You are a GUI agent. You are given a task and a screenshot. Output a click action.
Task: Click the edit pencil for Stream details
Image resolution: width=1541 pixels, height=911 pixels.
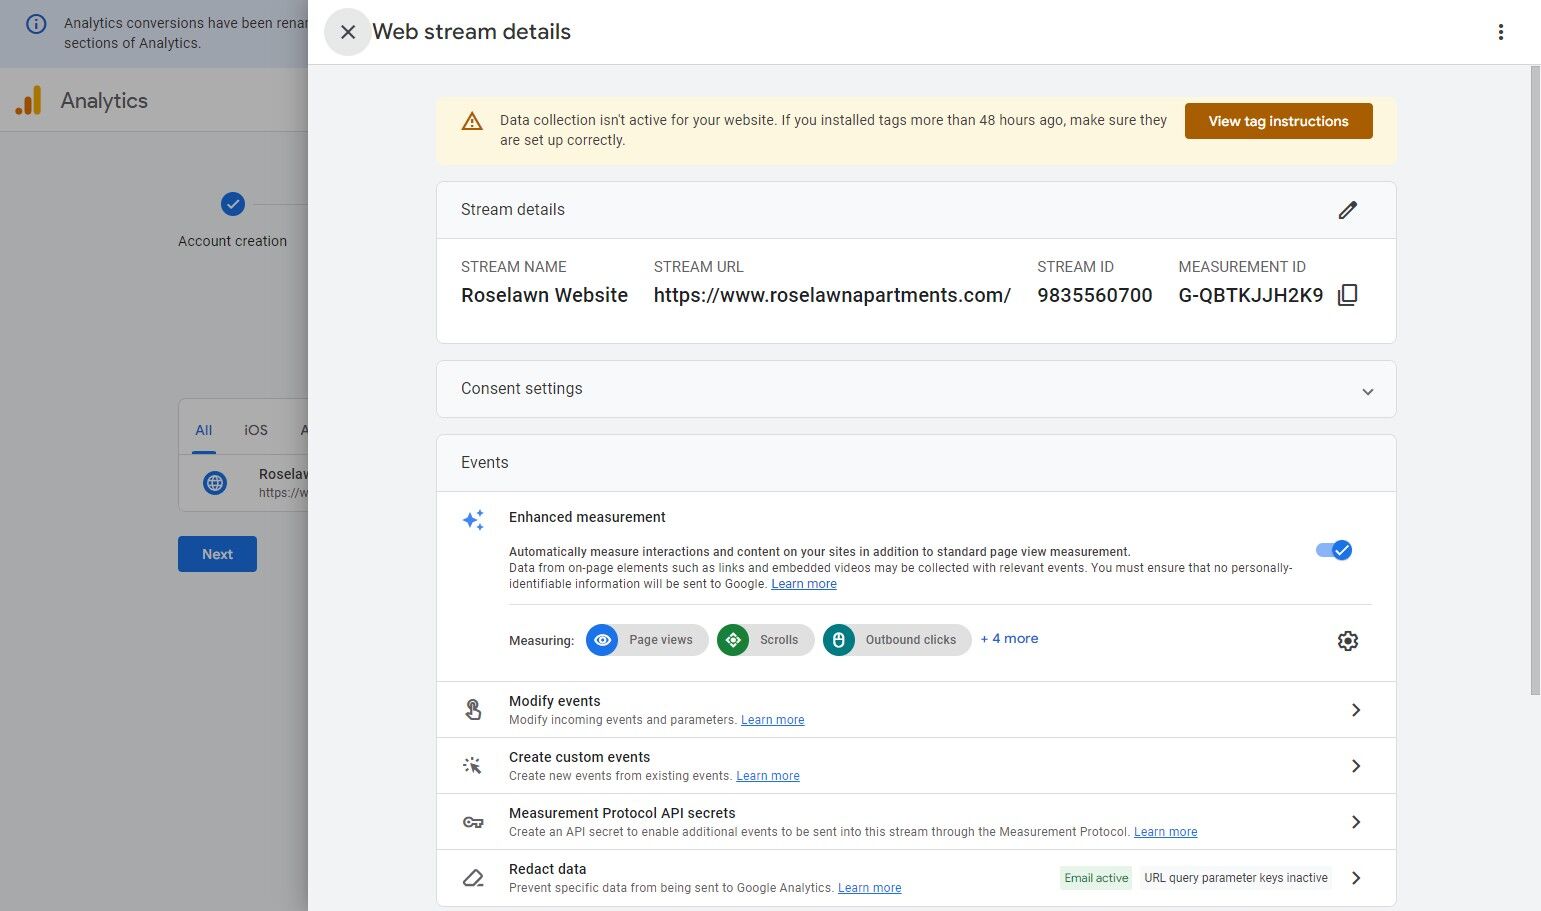(x=1347, y=210)
